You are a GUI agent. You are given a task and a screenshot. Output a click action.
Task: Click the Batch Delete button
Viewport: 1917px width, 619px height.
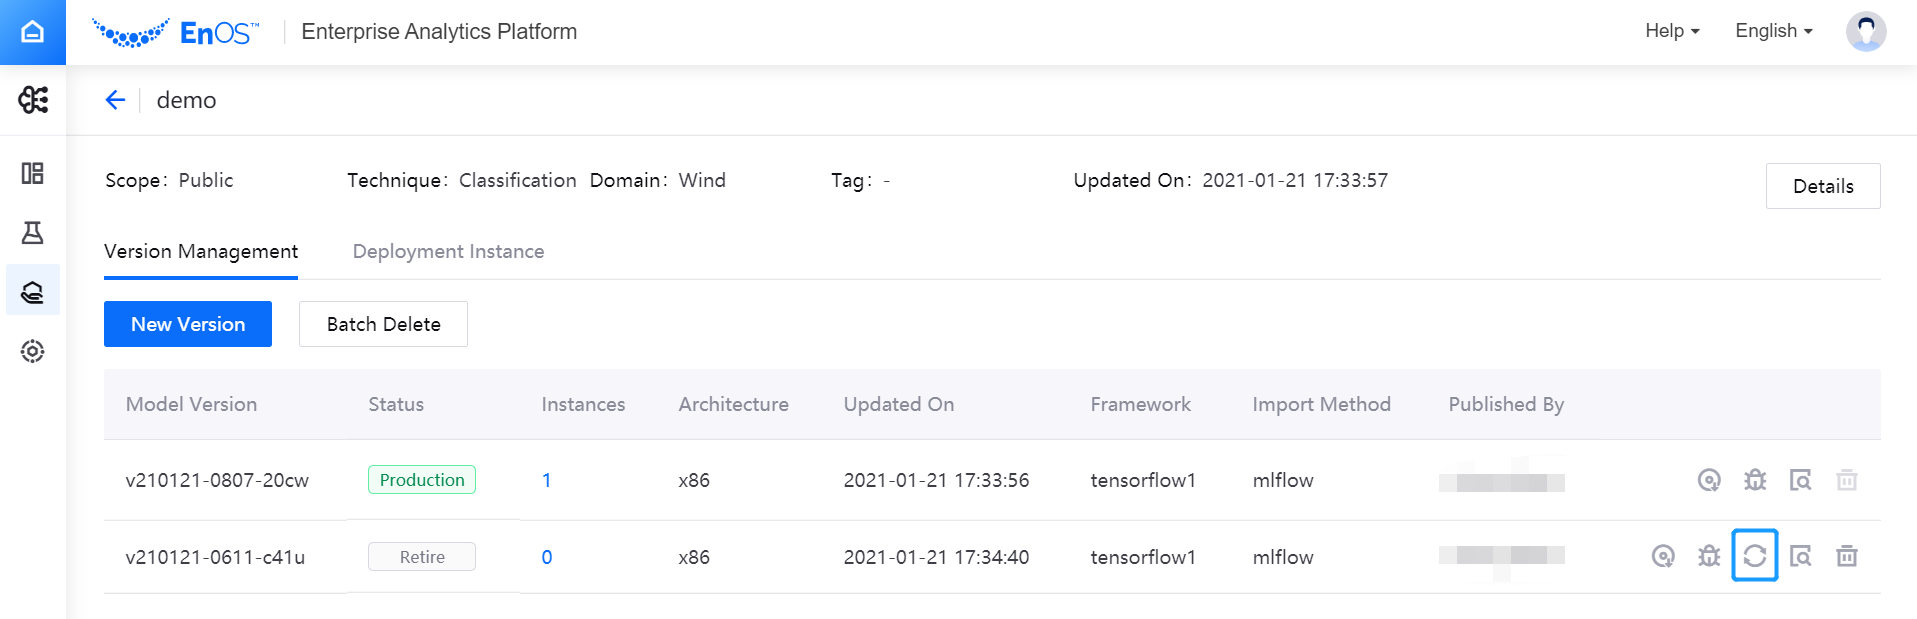pos(383,324)
